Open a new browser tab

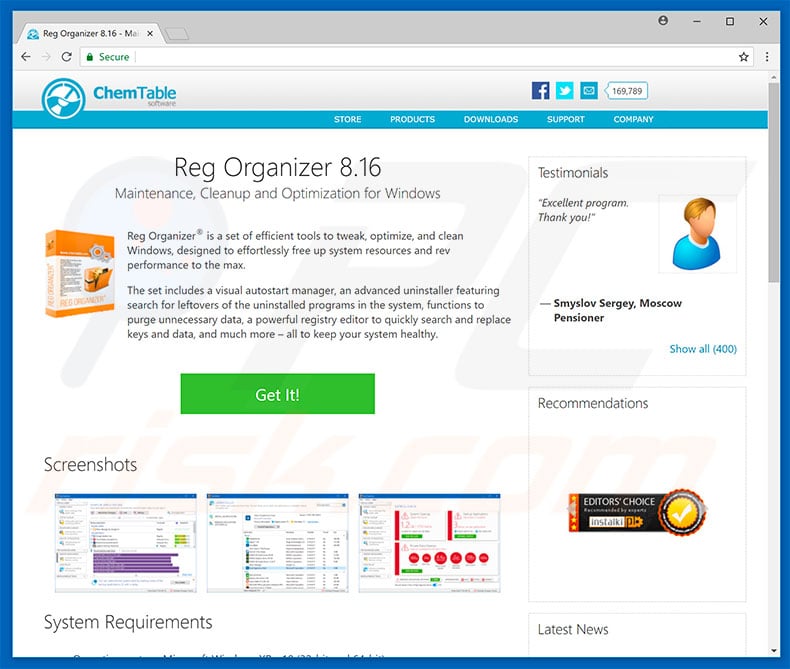point(177,34)
